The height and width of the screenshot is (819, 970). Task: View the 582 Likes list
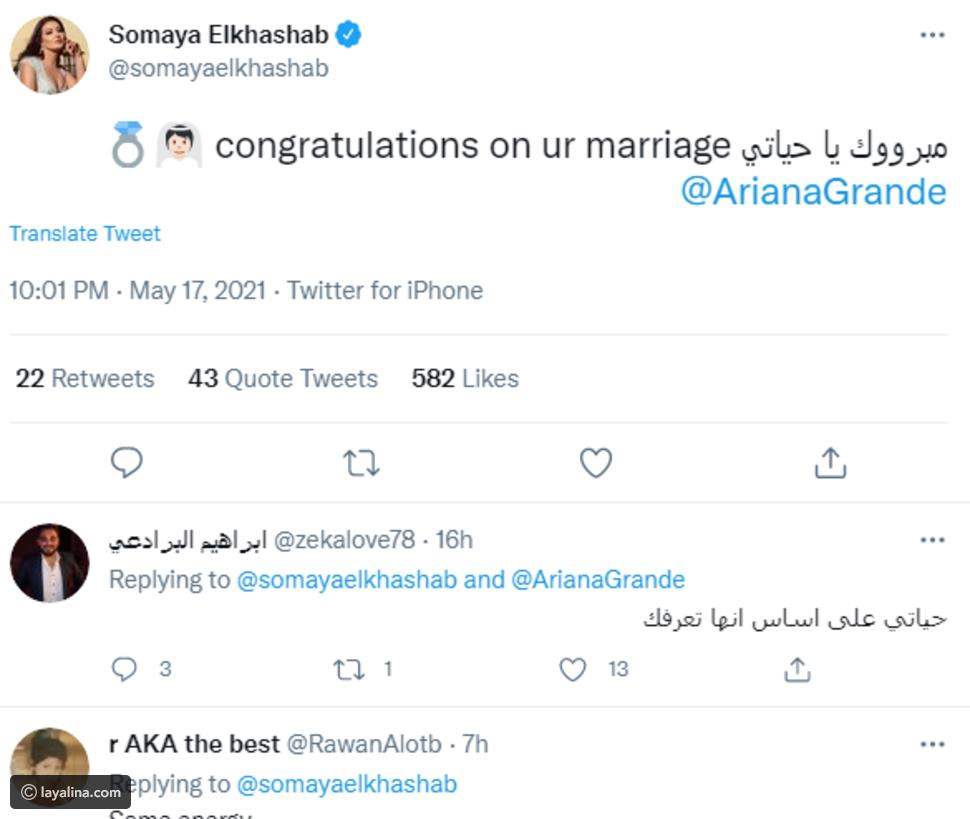pos(465,379)
